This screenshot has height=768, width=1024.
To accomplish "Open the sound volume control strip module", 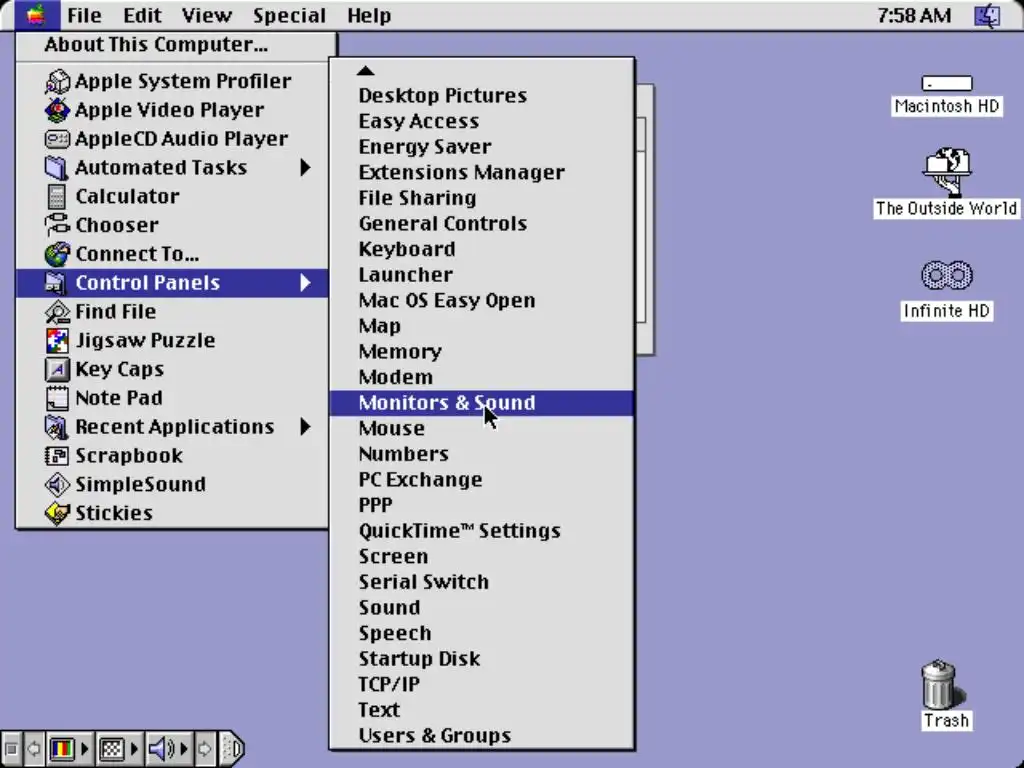I will pos(168,748).
